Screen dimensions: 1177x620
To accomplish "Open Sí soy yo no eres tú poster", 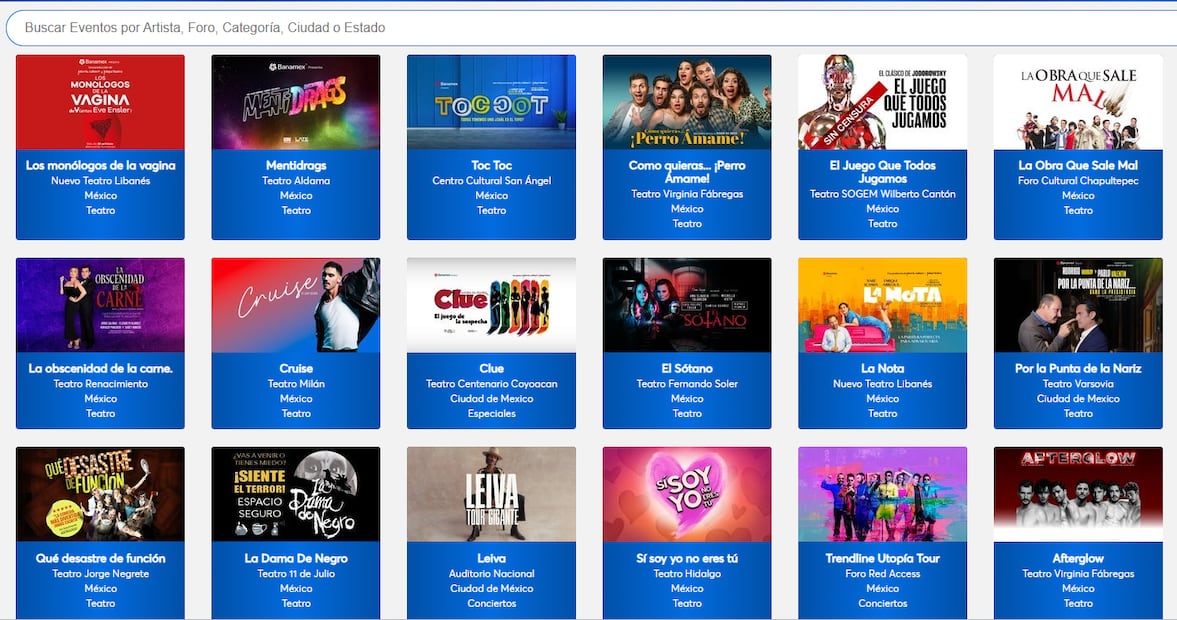I will 687,494.
